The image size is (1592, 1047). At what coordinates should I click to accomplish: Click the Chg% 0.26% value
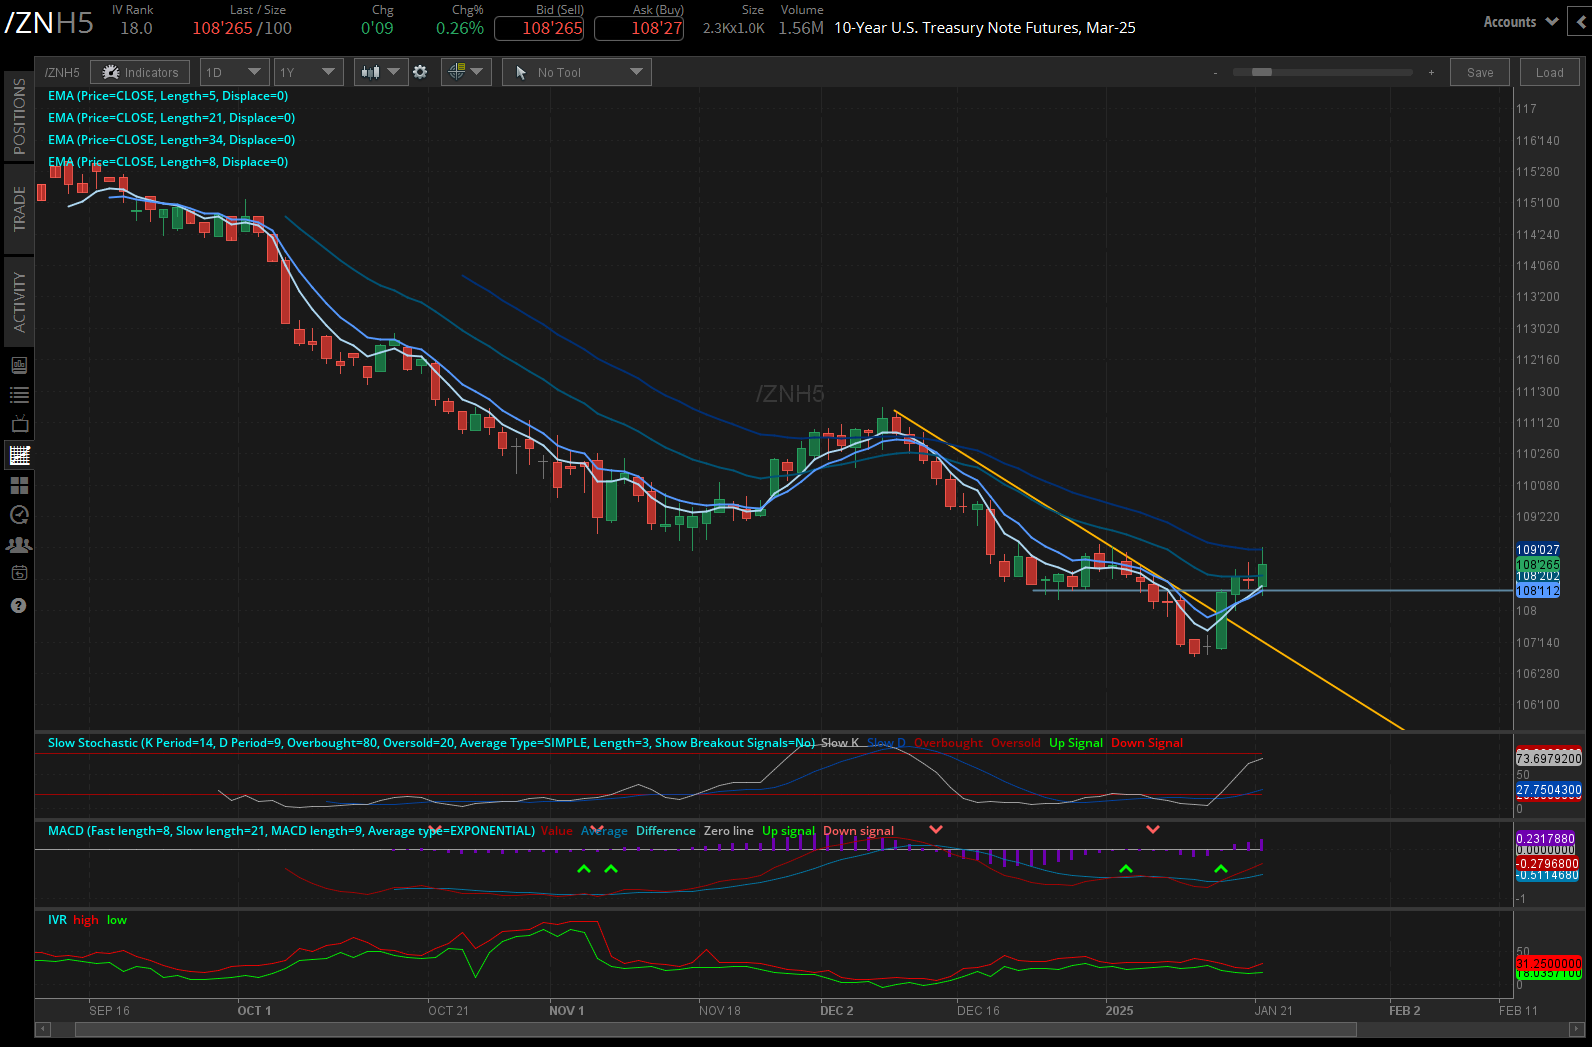point(460,28)
